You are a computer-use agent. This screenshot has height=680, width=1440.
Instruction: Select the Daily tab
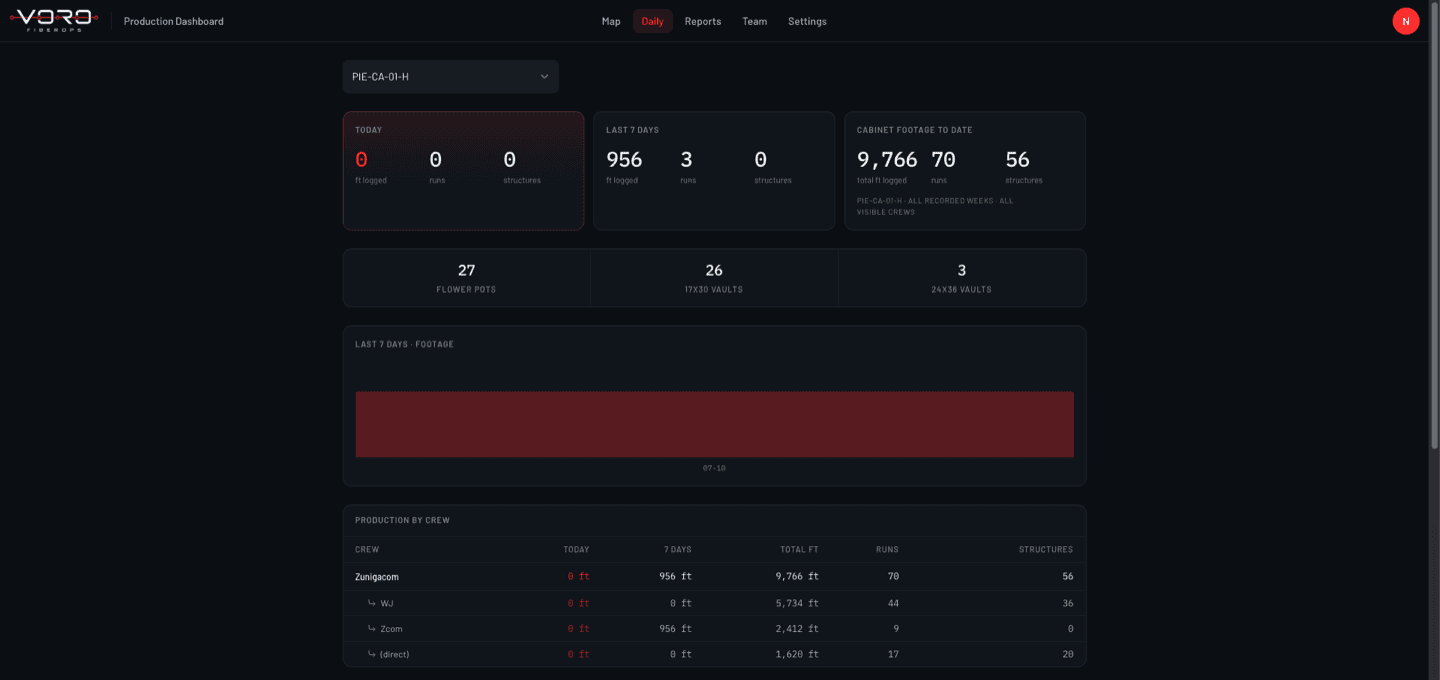pyautogui.click(x=652, y=21)
